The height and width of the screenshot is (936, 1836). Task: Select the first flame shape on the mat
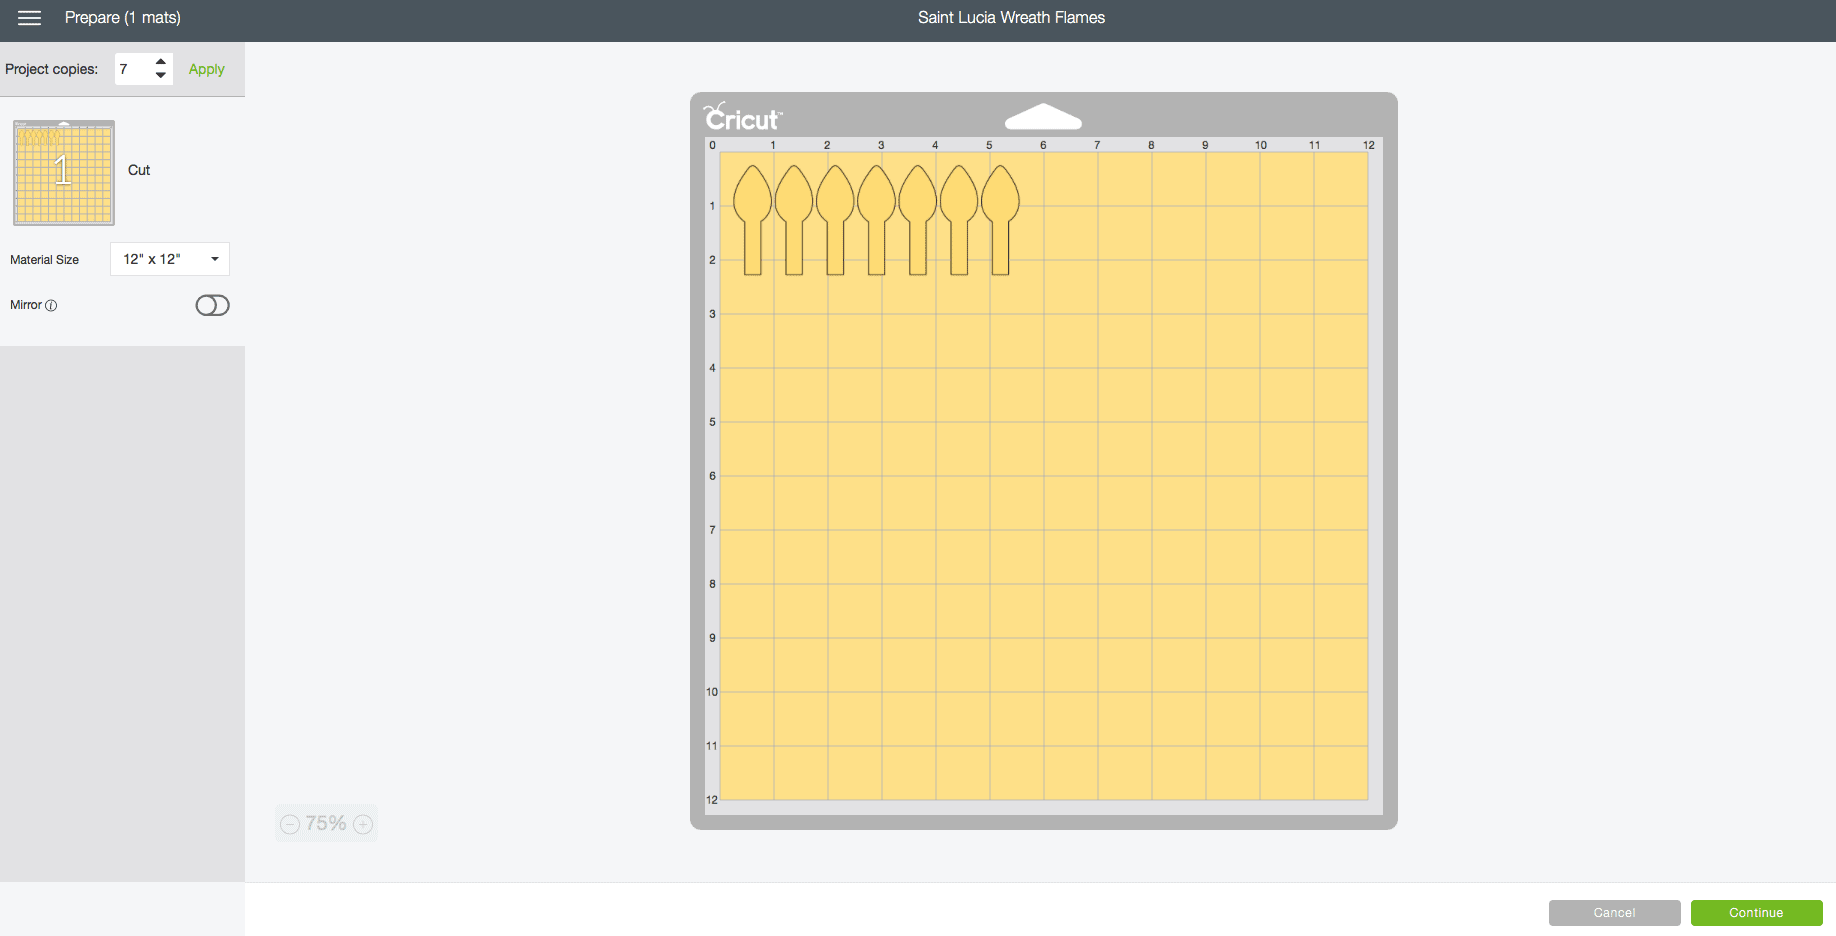pyautogui.click(x=752, y=200)
